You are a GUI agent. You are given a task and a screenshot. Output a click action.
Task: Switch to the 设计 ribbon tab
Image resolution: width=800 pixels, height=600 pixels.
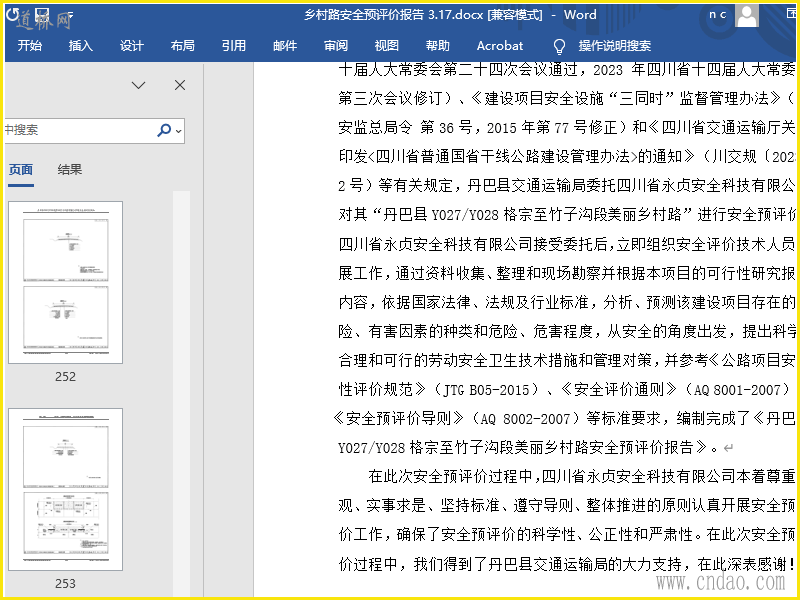tap(132, 45)
